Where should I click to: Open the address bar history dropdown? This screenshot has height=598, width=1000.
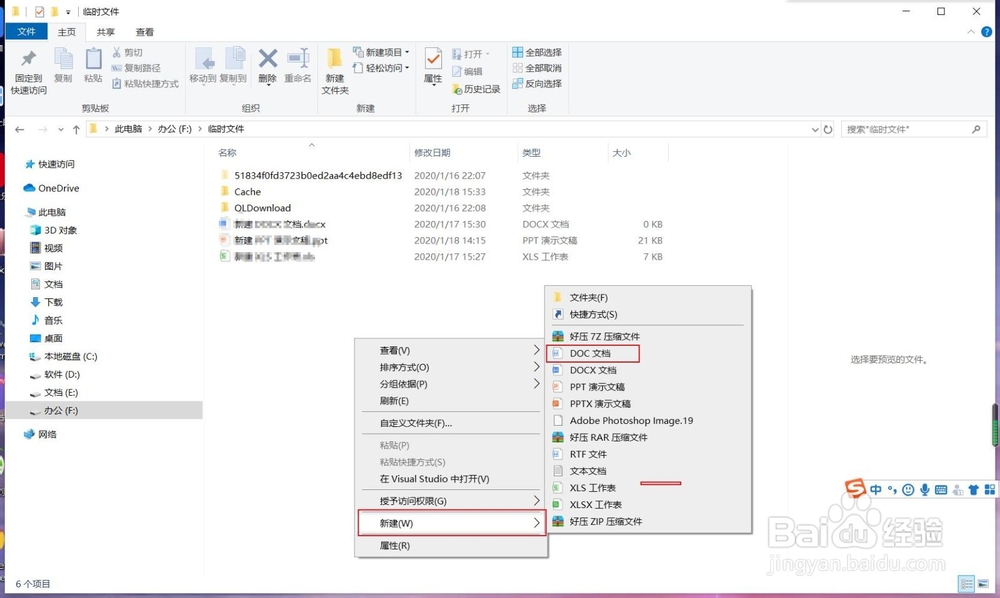click(x=816, y=128)
